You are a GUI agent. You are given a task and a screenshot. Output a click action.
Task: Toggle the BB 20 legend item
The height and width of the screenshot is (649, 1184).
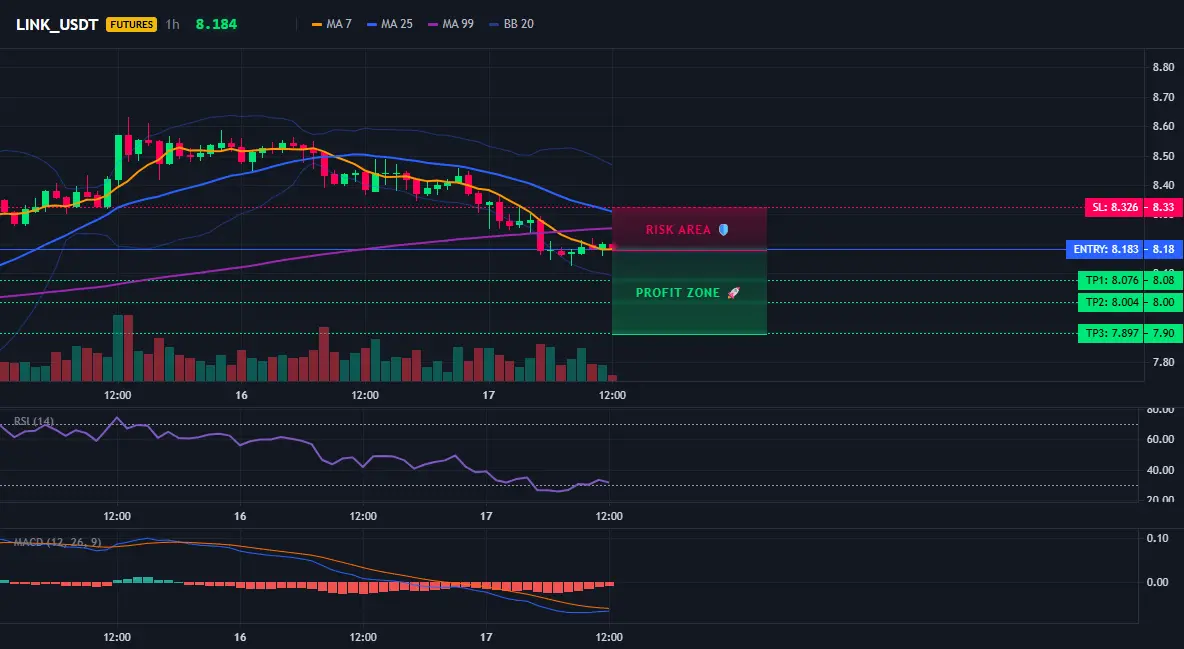click(511, 24)
